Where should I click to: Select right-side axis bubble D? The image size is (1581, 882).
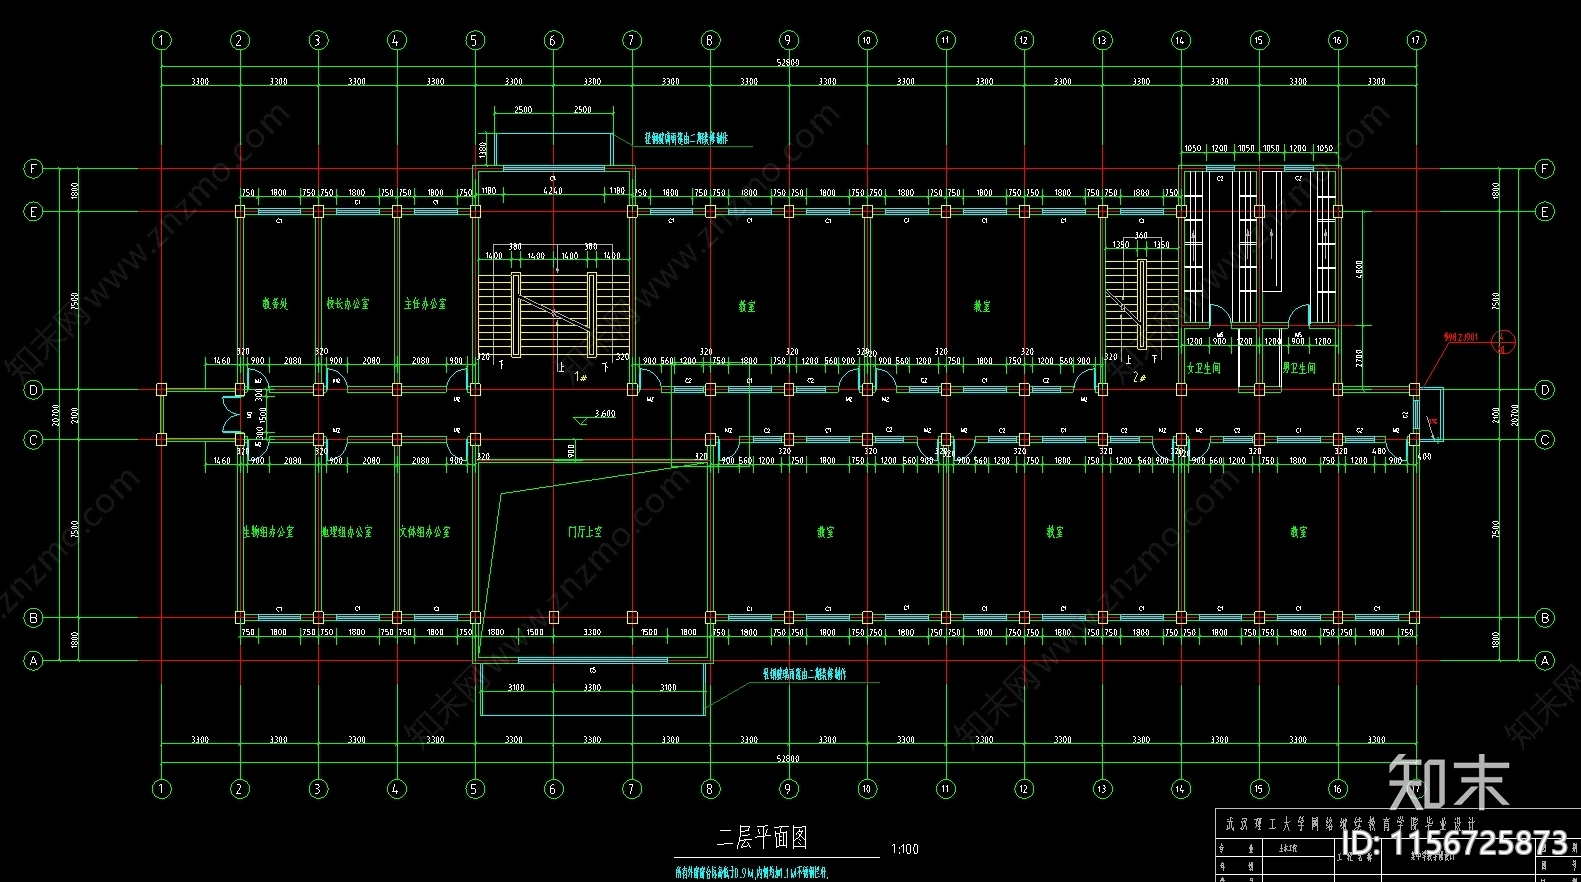[x=1545, y=390]
